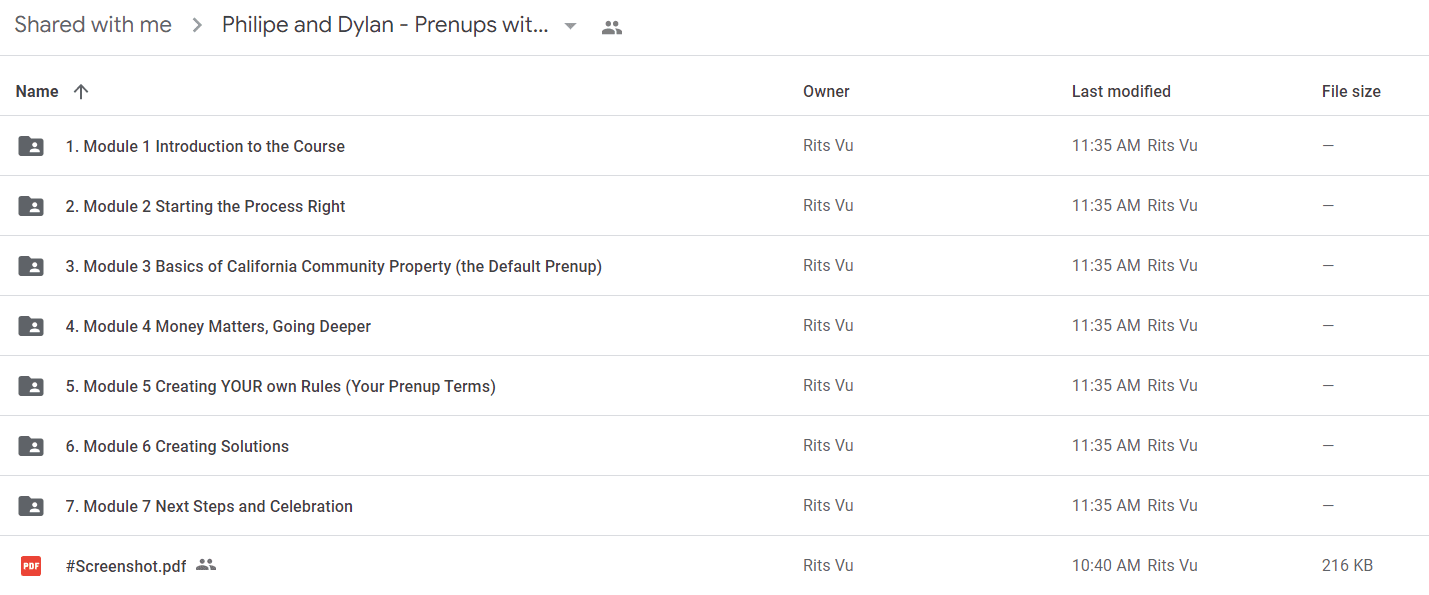Sort by Name column header
Image resolution: width=1429 pixels, height=595 pixels.
tap(37, 91)
